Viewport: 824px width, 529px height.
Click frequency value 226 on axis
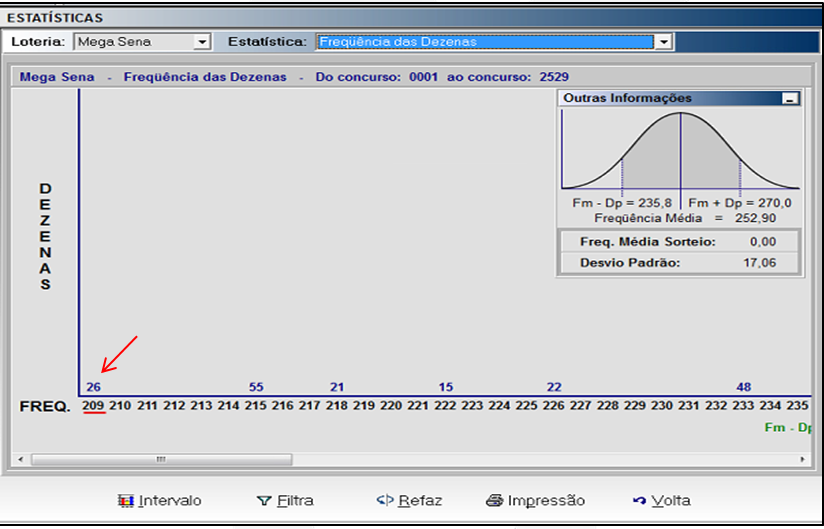(553, 406)
